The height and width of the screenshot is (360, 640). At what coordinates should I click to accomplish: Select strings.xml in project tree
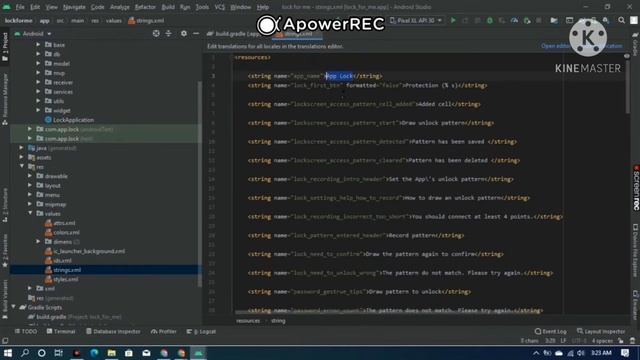coord(63,270)
